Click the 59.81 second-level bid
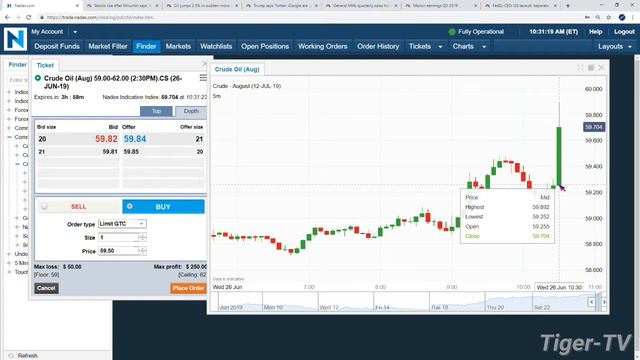This screenshot has height=360, width=640. click(x=110, y=151)
